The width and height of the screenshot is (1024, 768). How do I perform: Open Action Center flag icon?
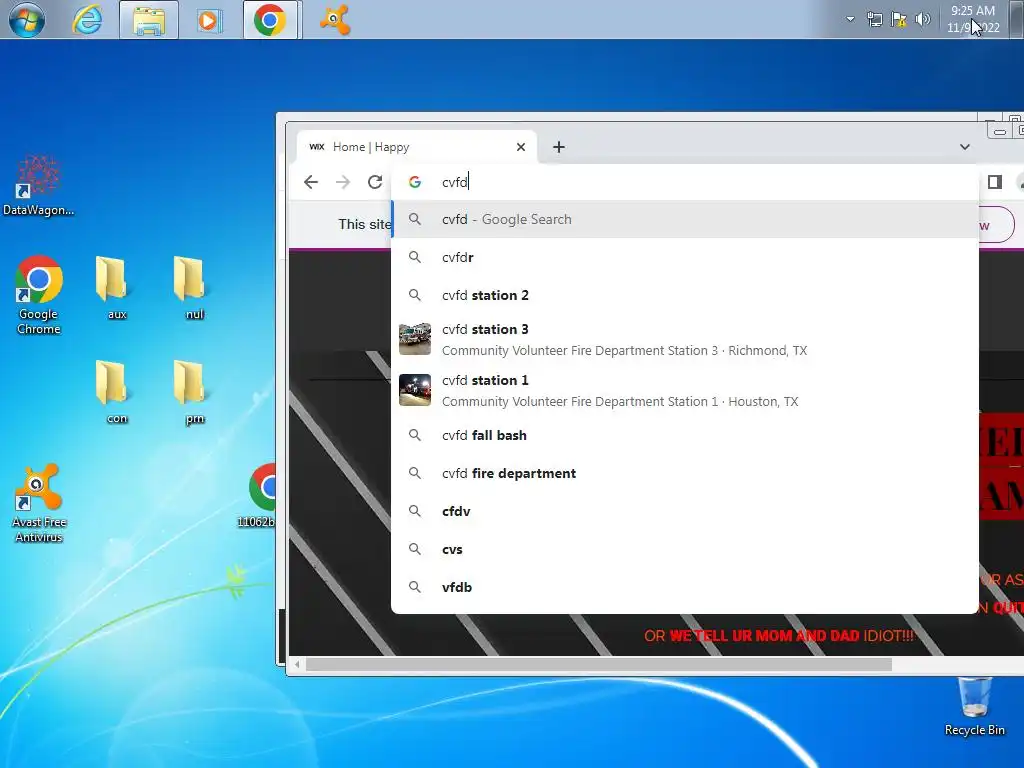899,19
